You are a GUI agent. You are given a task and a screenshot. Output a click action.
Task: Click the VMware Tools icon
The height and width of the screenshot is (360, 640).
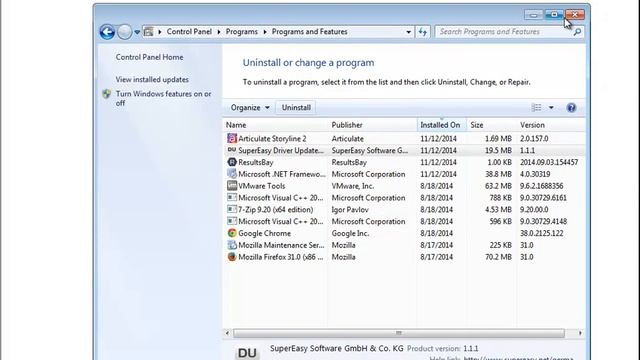coord(232,186)
